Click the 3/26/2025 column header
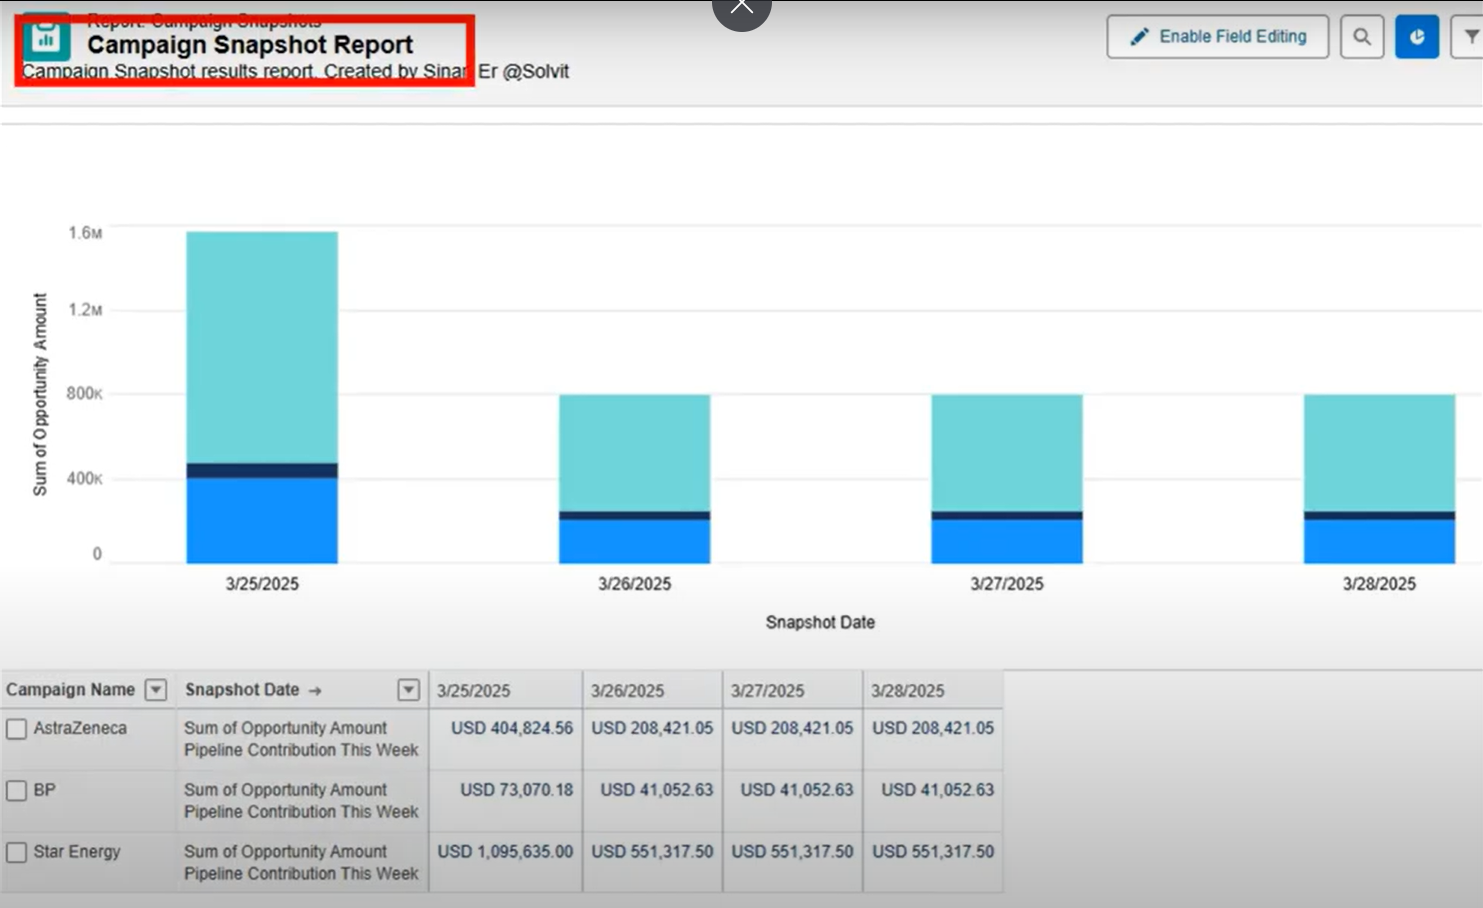The image size is (1483, 908). 627,690
